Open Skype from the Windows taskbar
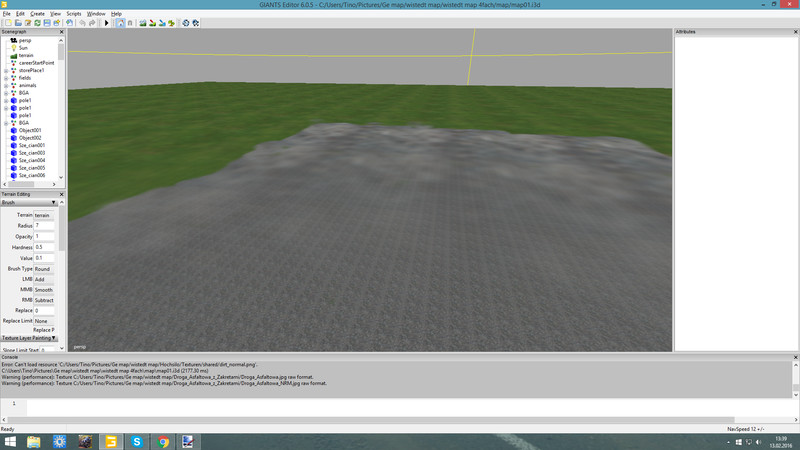The image size is (800, 450). (137, 441)
